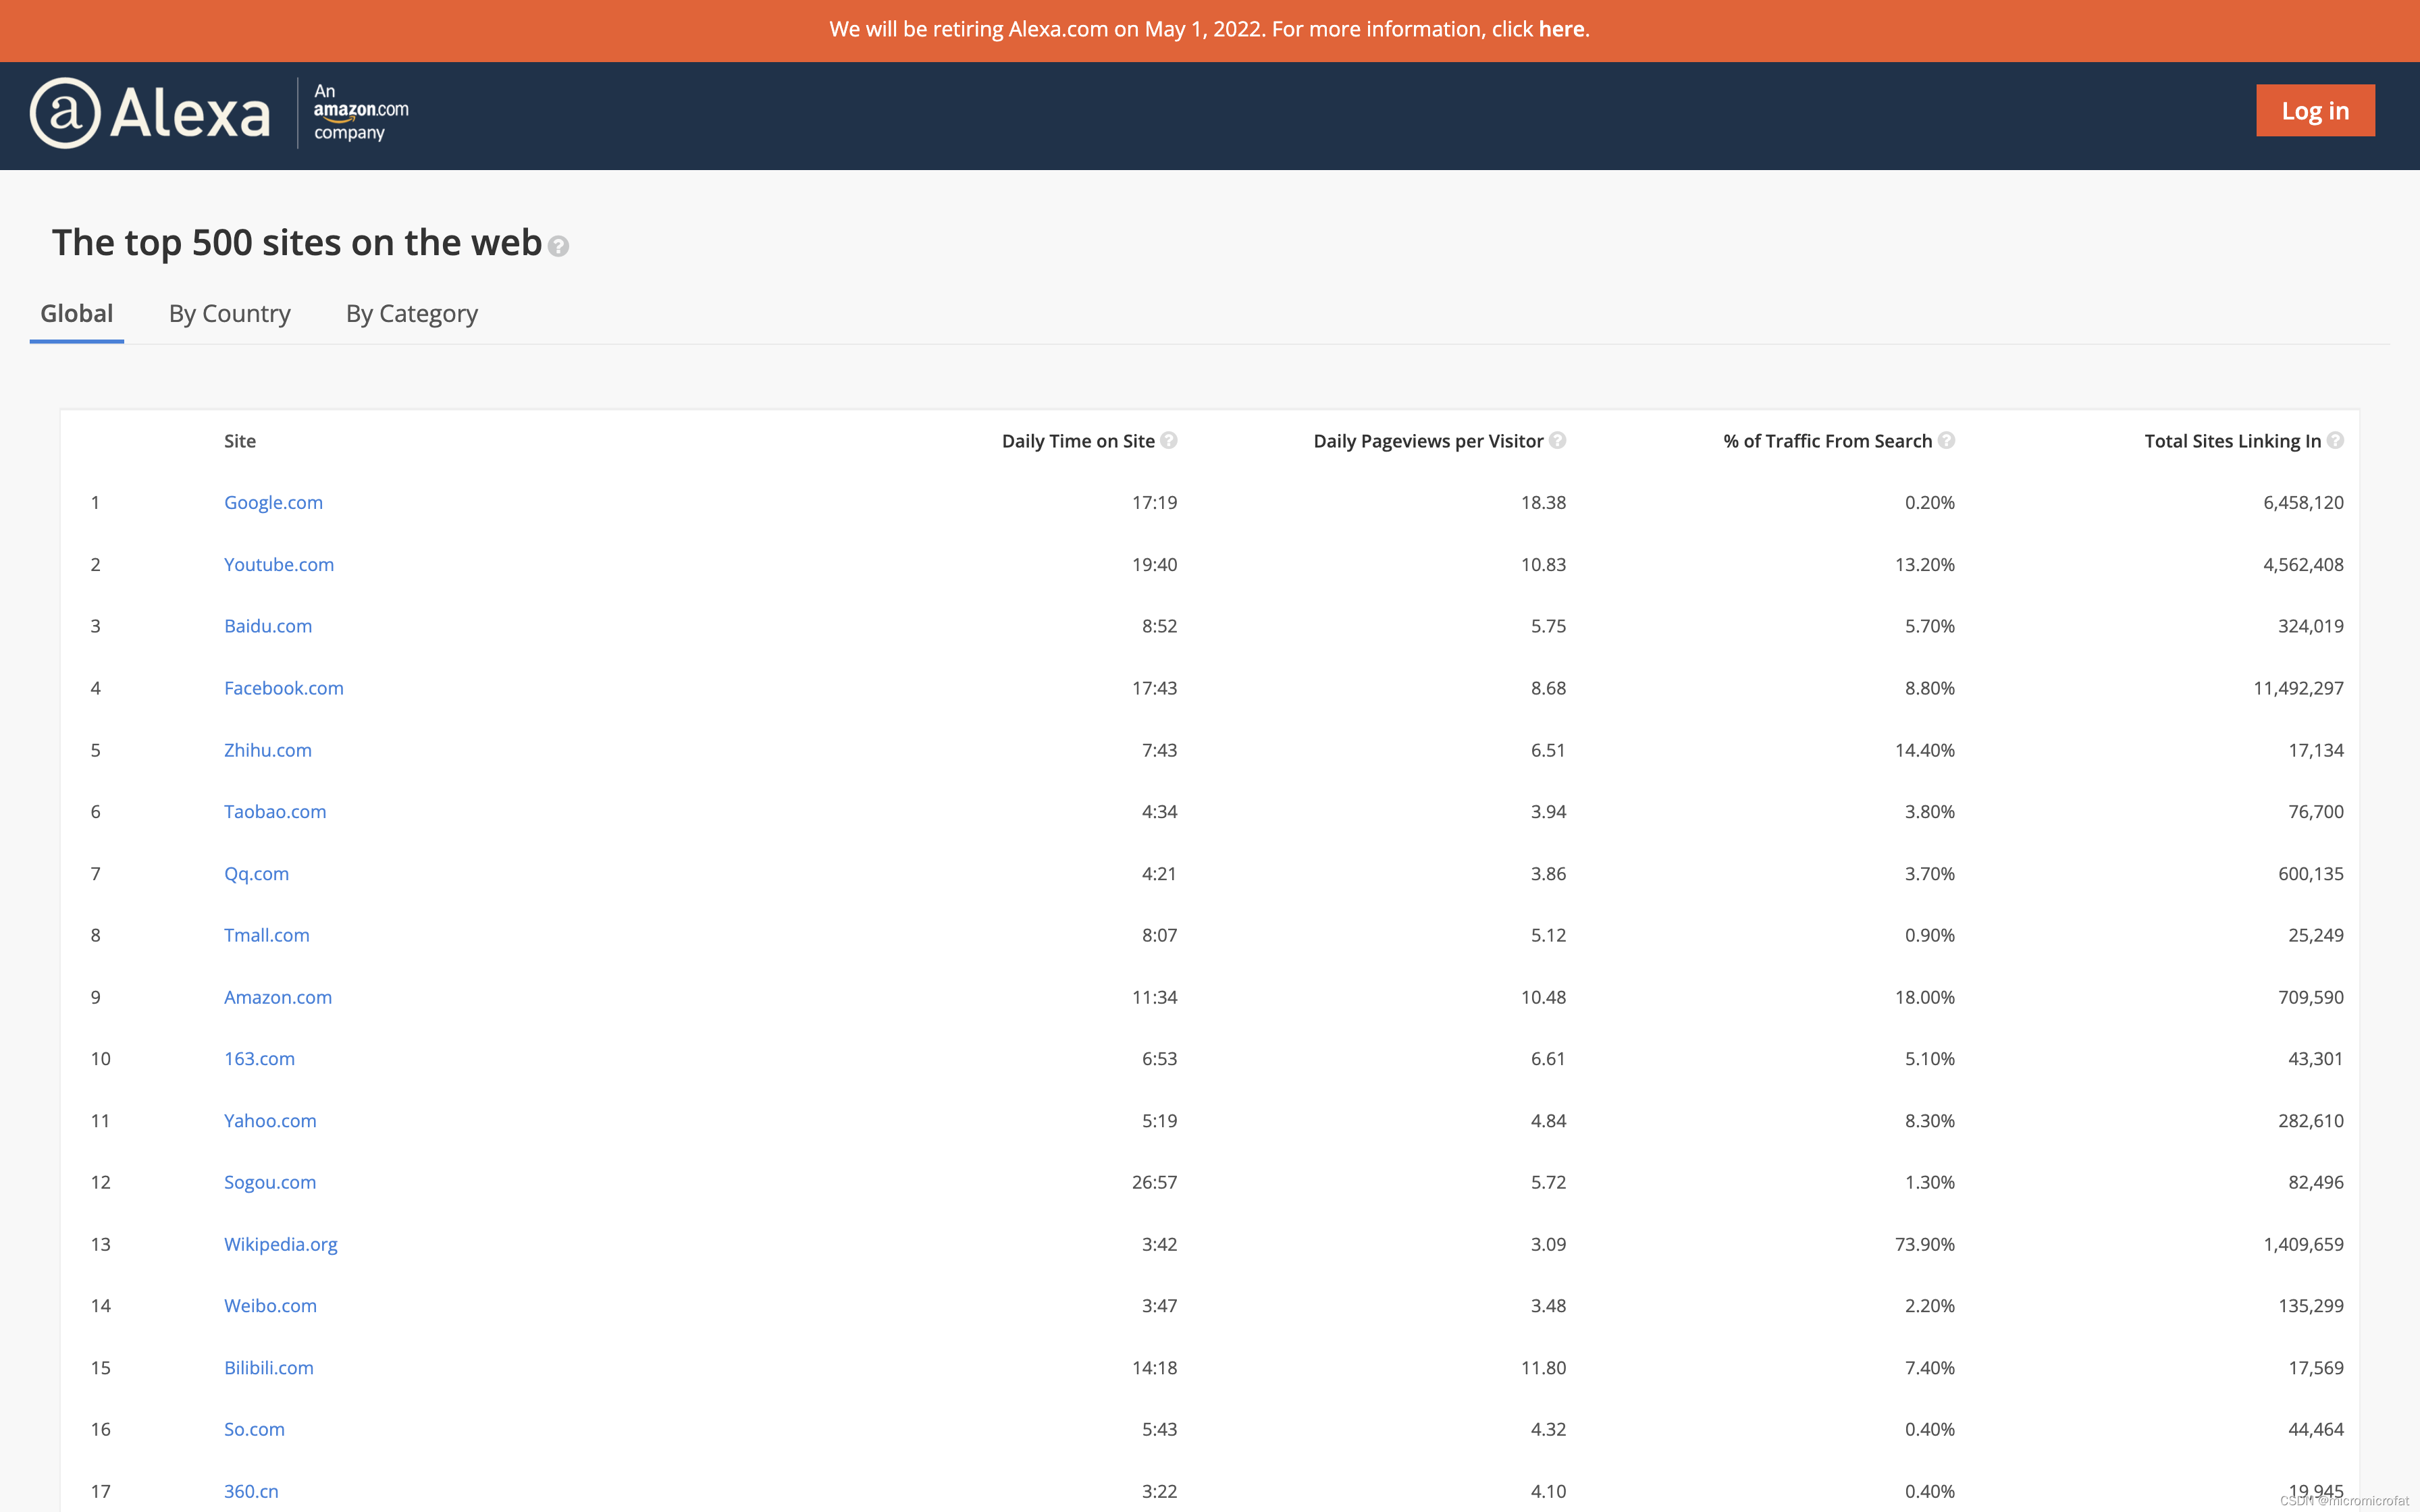
Task: Click the Daily Time on Site header text
Action: pos(1078,441)
